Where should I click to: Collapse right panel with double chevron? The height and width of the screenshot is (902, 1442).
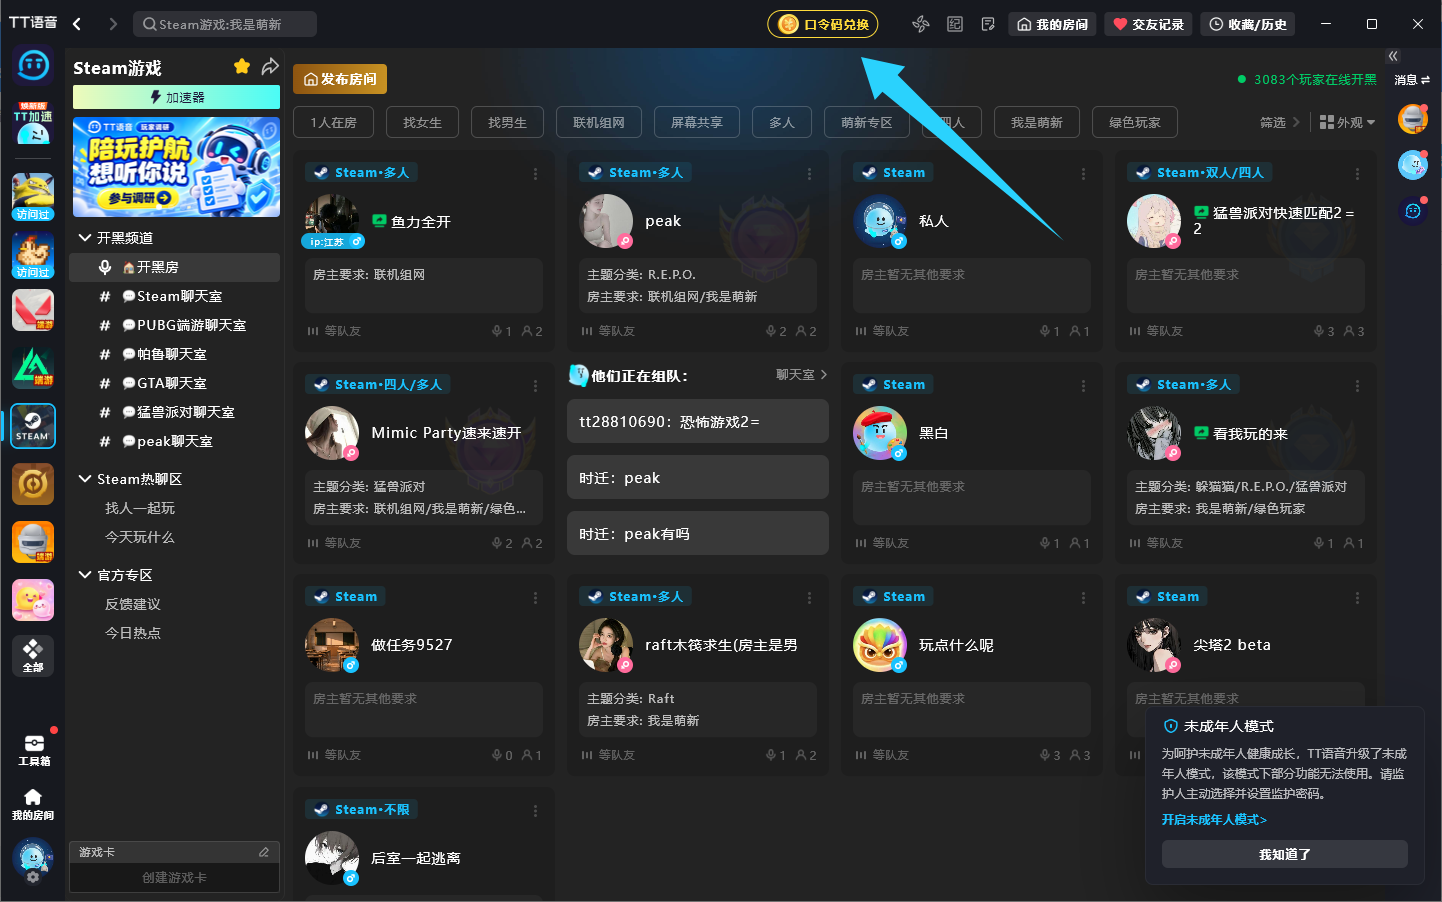pos(1393,56)
